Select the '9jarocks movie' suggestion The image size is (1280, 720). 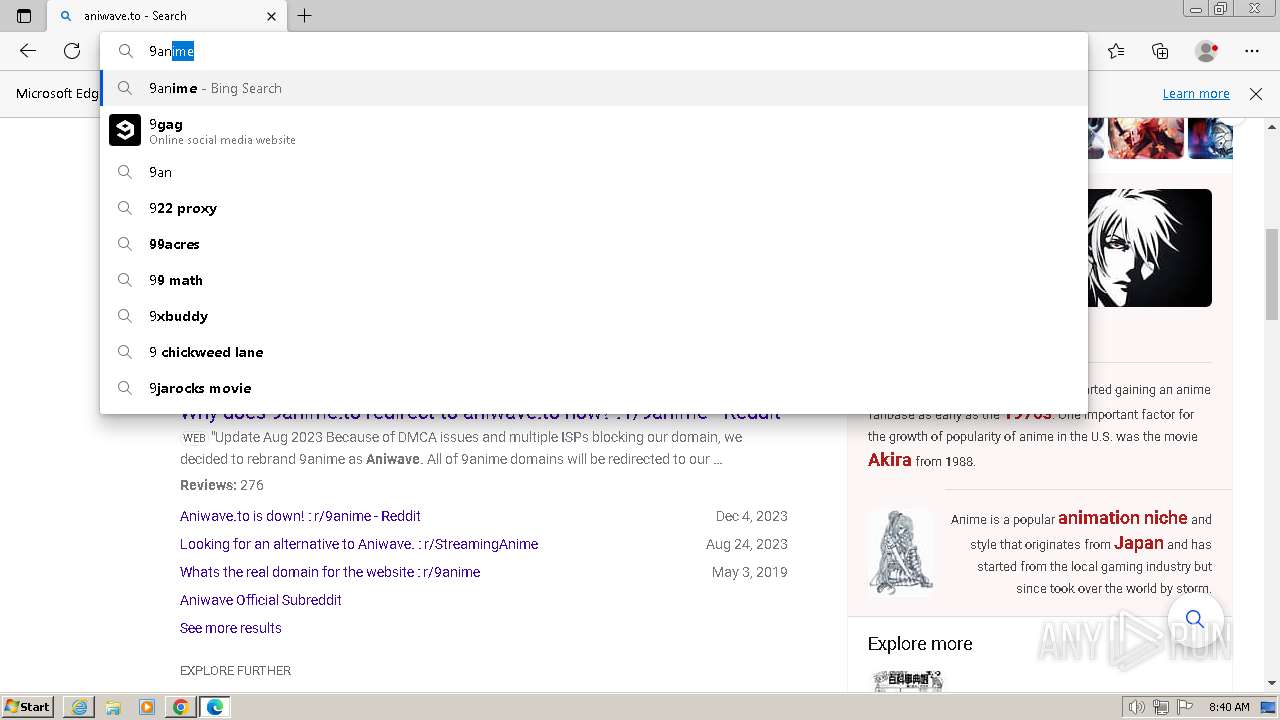(x=594, y=388)
